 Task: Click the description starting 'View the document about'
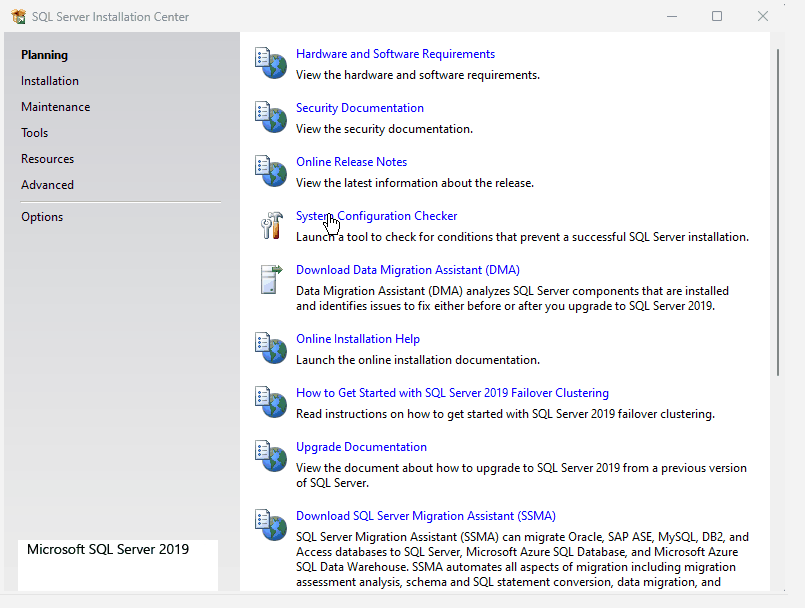[521, 476]
